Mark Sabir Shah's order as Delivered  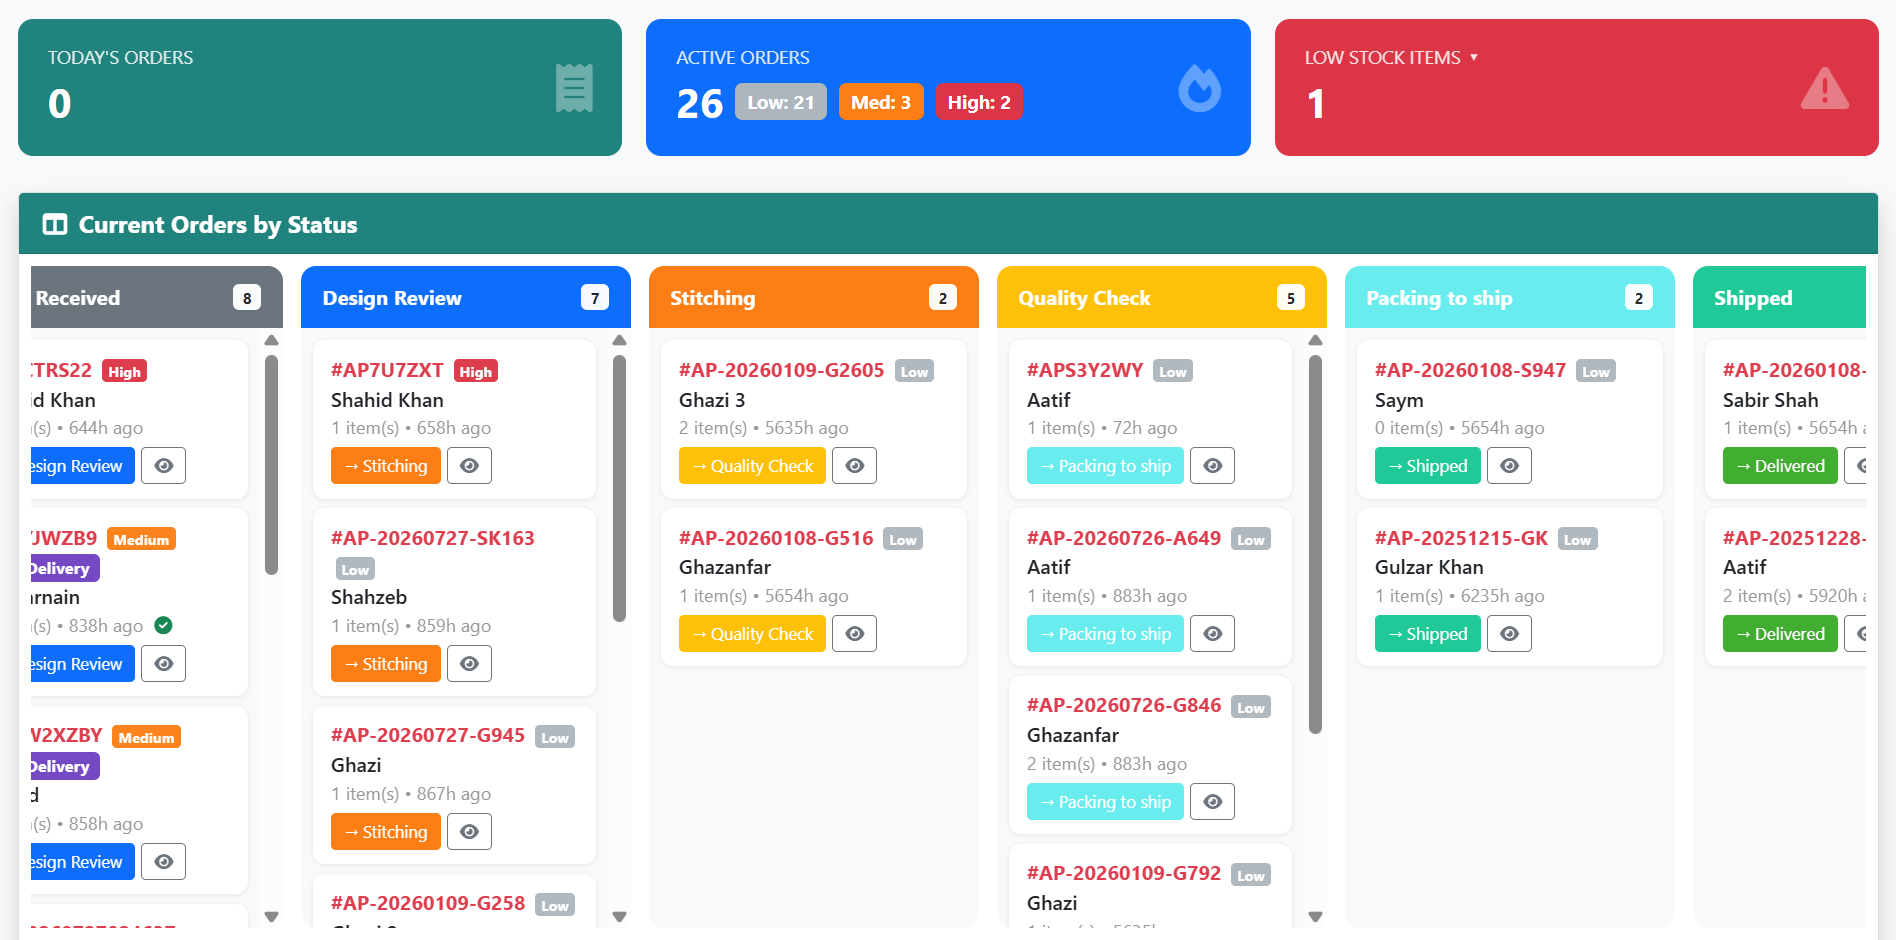coord(1780,466)
